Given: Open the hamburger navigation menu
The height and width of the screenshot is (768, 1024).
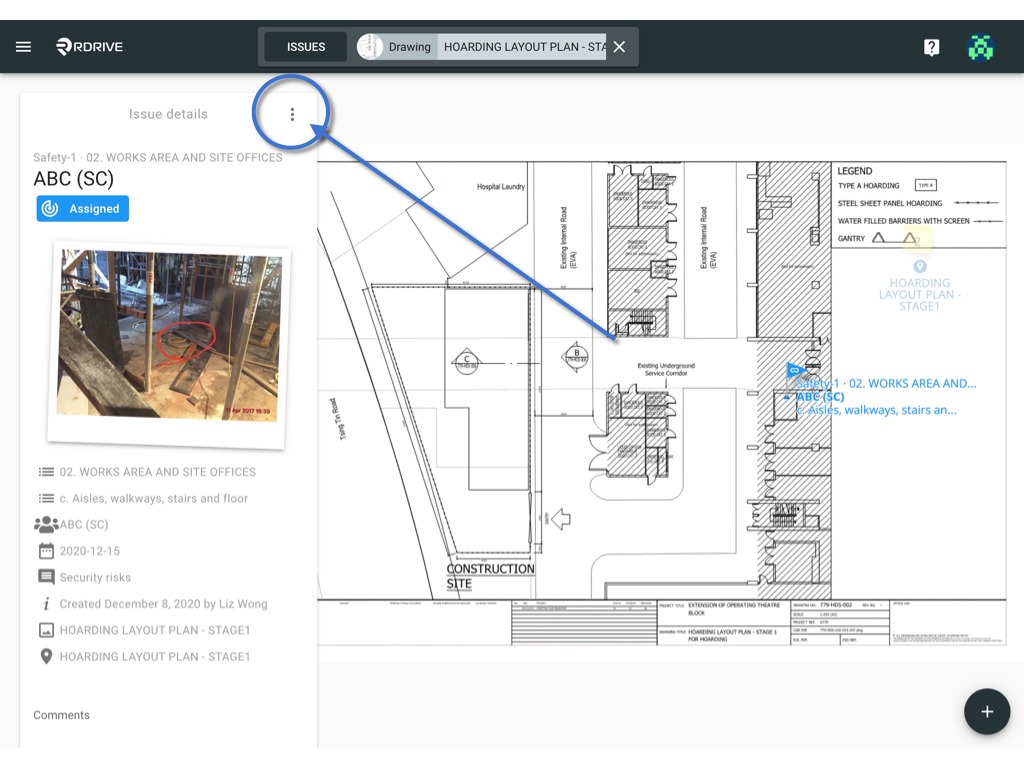Looking at the screenshot, I should click(x=24, y=47).
